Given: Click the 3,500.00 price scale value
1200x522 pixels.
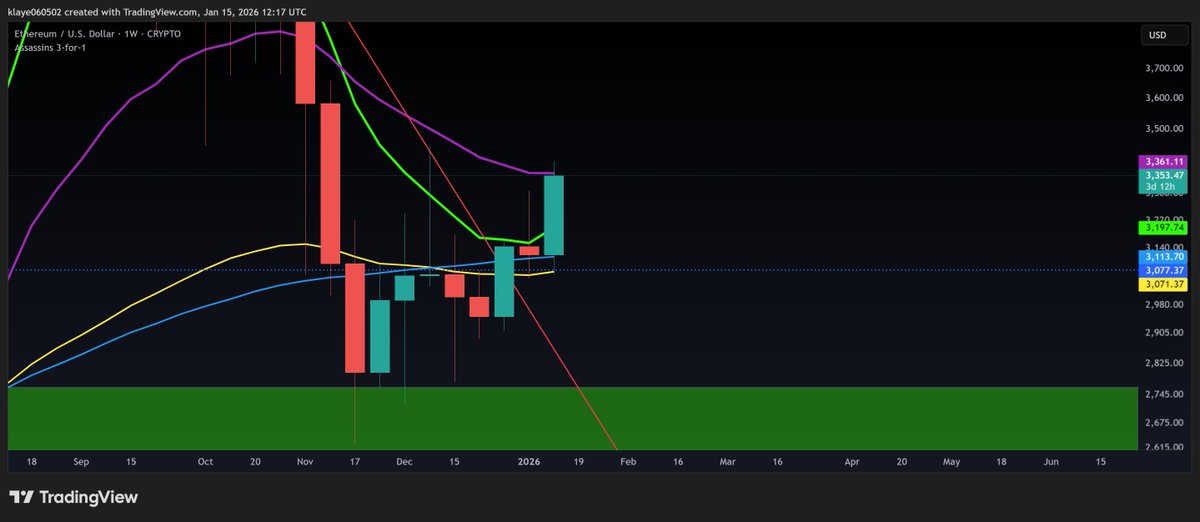Looking at the screenshot, I should pyautogui.click(x=1164, y=129).
